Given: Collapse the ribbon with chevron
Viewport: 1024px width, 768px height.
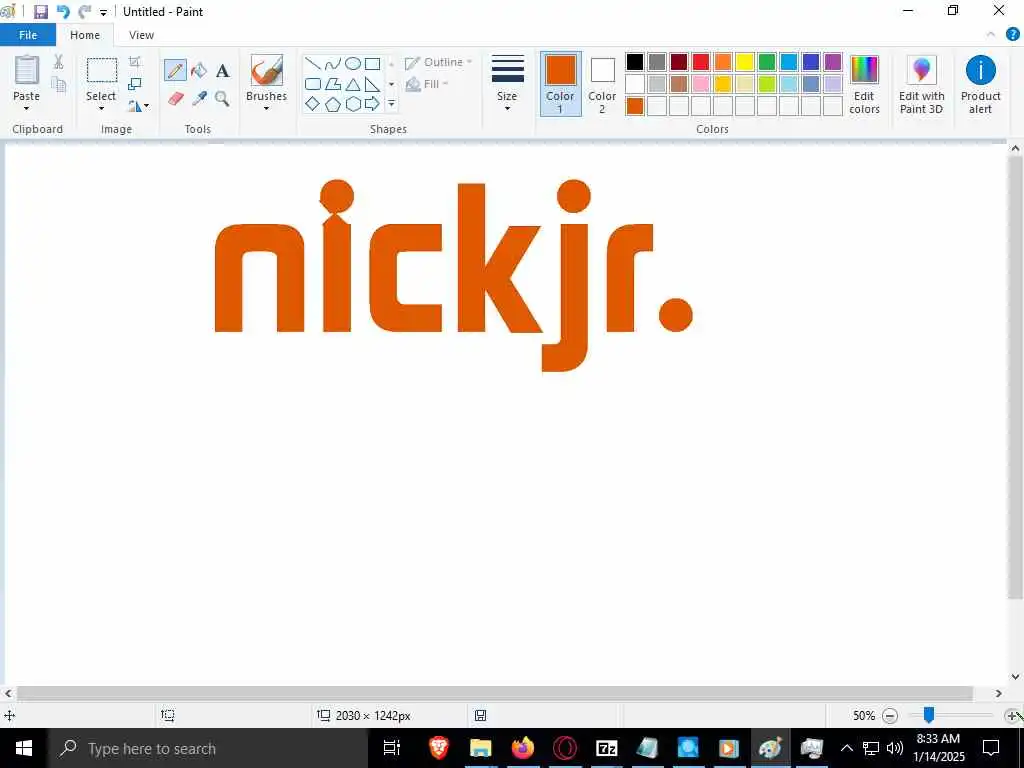Looking at the screenshot, I should (991, 35).
